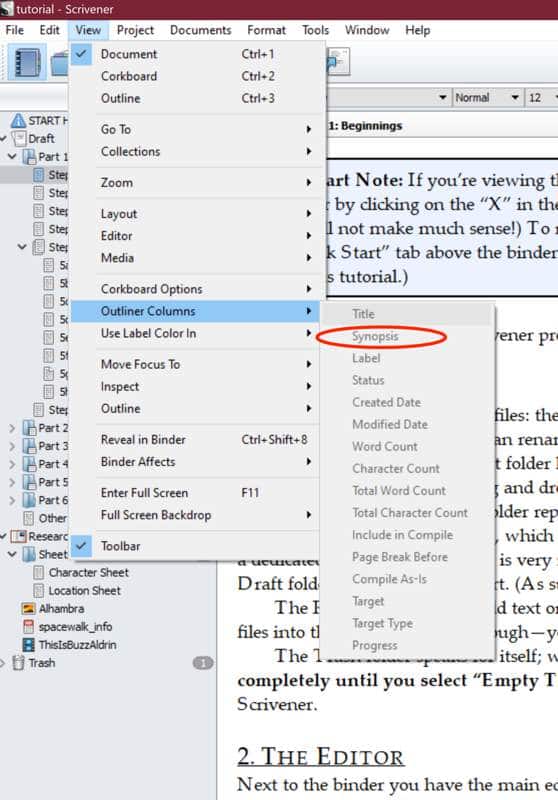Select the Trash row in binder
Image resolution: width=558 pixels, height=800 pixels.
[x=108, y=663]
